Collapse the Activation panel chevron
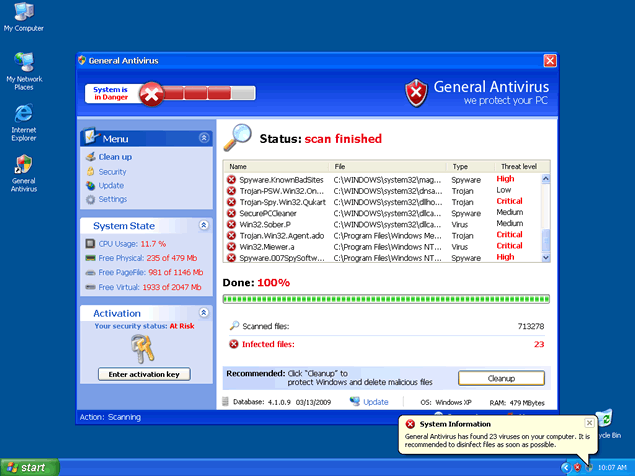Viewport: 635px width, 476px height. [204, 313]
